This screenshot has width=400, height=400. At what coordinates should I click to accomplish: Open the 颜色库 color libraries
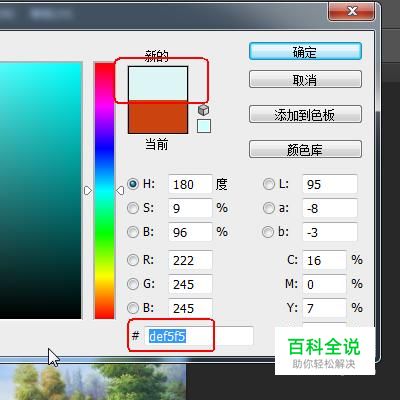305,149
